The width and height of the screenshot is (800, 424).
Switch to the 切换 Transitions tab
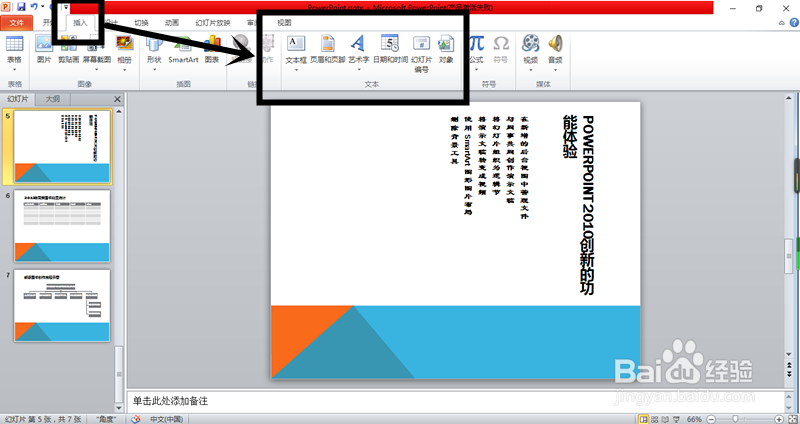tap(141, 22)
